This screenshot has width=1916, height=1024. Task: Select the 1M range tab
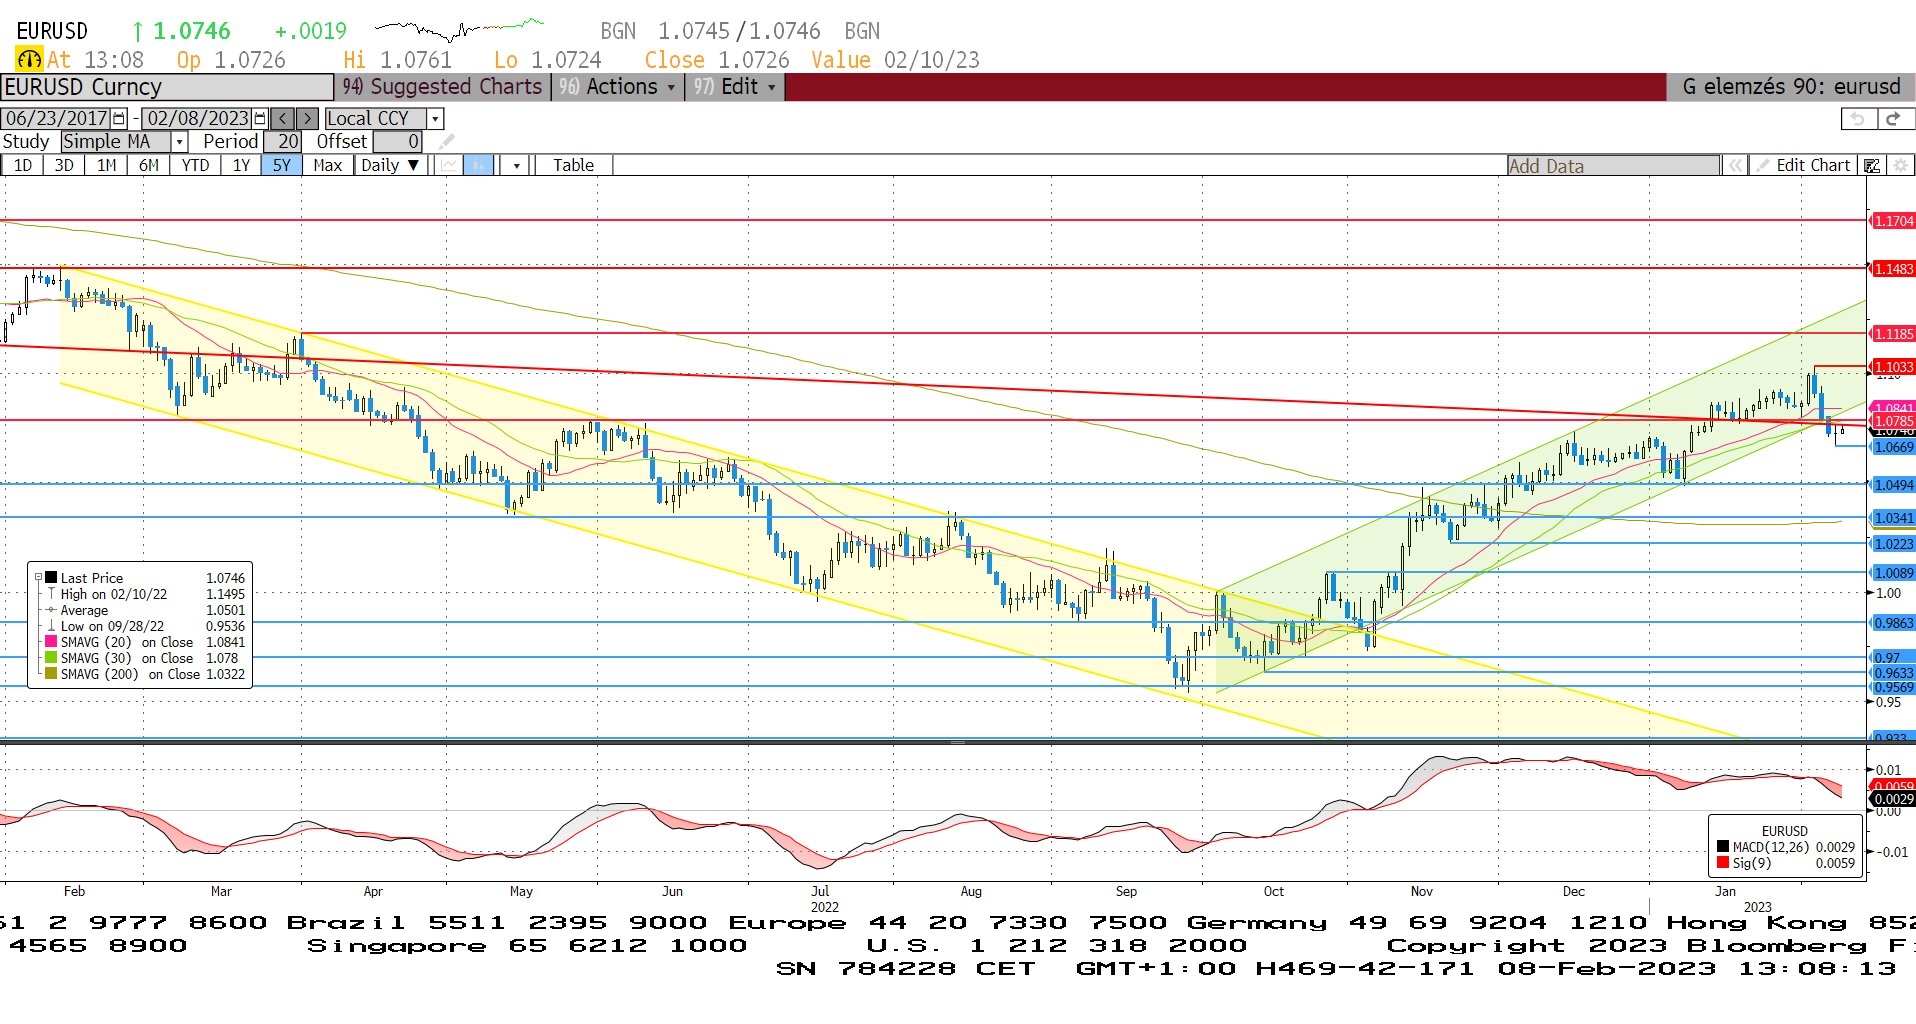pyautogui.click(x=106, y=165)
